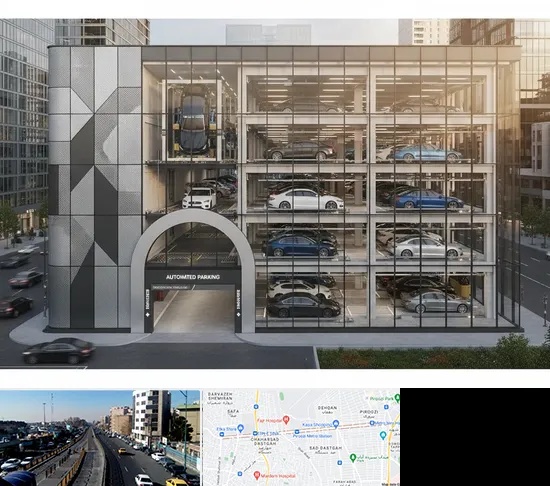
Task: Click the Darvazeh Shemiran map label
Action: click(220, 396)
